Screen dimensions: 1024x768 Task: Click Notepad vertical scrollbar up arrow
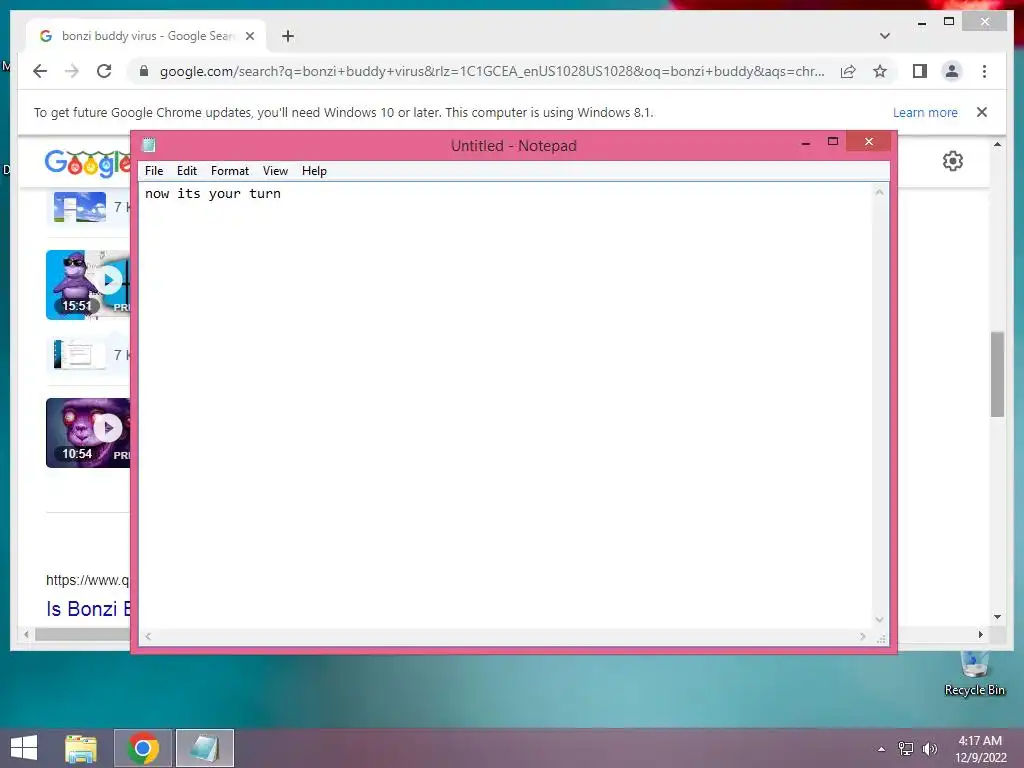(880, 192)
